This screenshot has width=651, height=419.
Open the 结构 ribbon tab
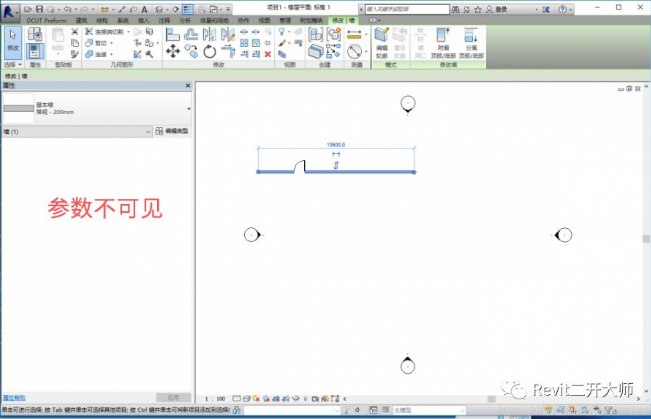pyautogui.click(x=102, y=20)
